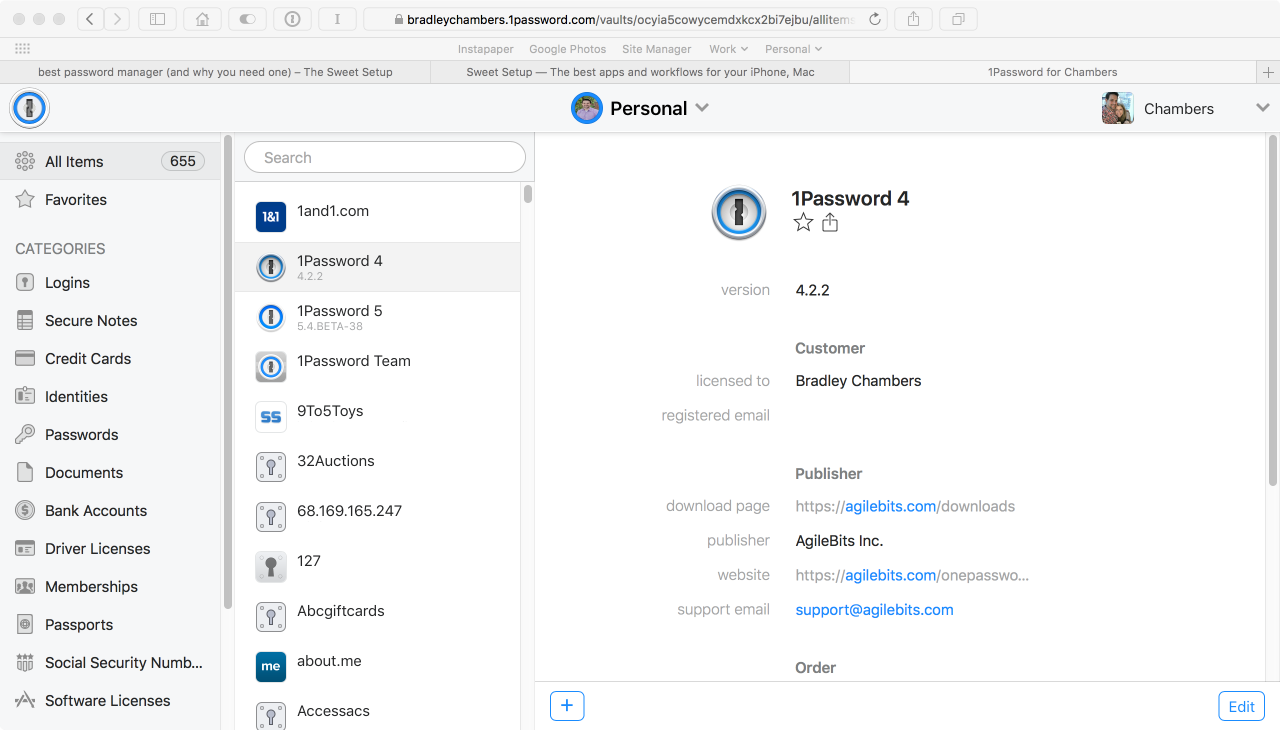Show Safari tab overview
Screen dimensions: 1280x730
[x=958, y=19]
